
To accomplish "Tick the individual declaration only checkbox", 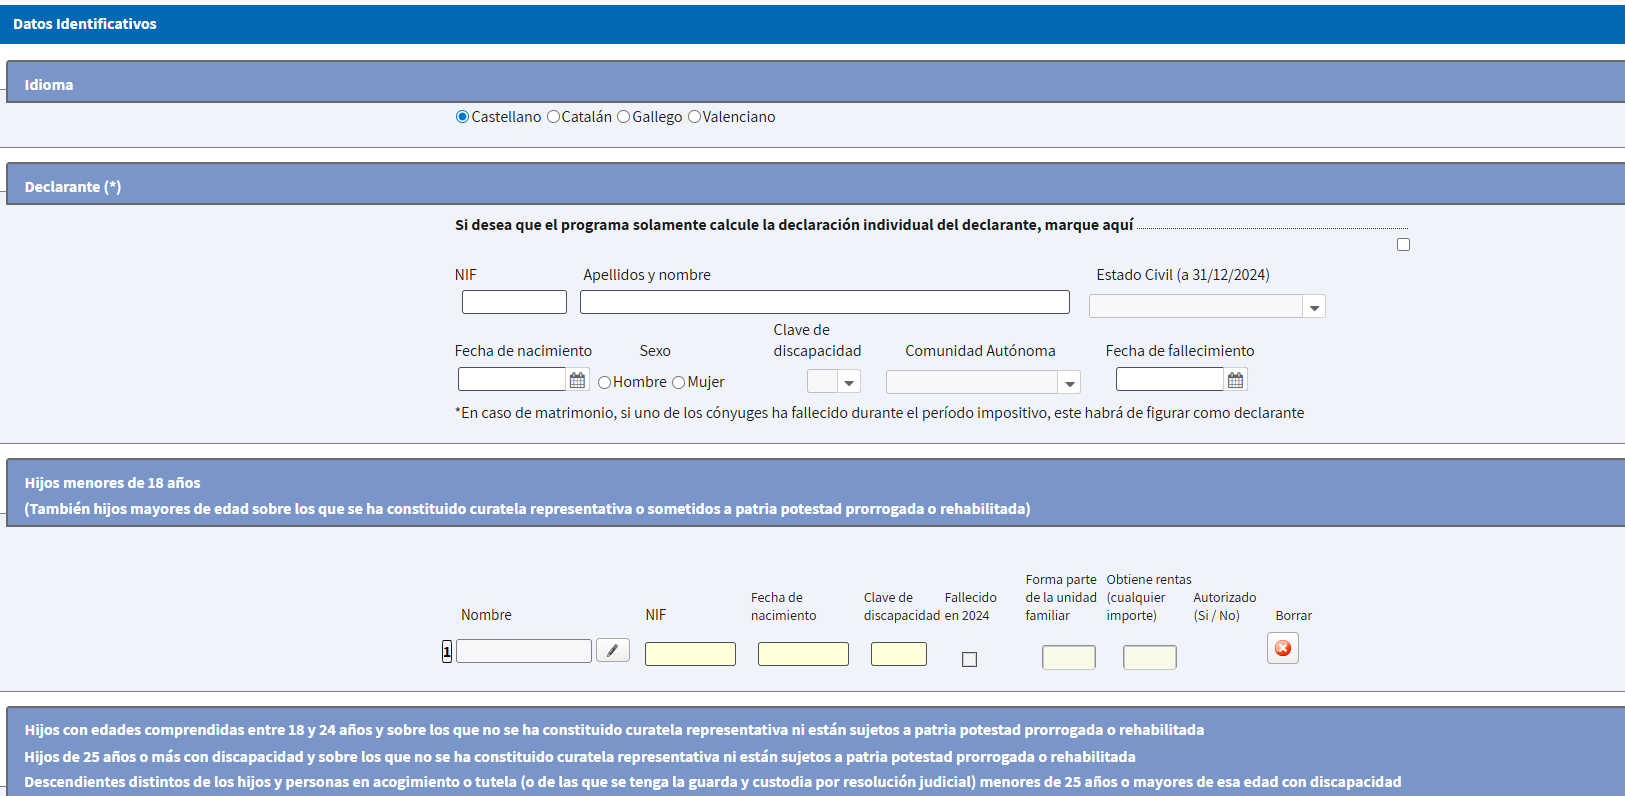I will click(1403, 245).
